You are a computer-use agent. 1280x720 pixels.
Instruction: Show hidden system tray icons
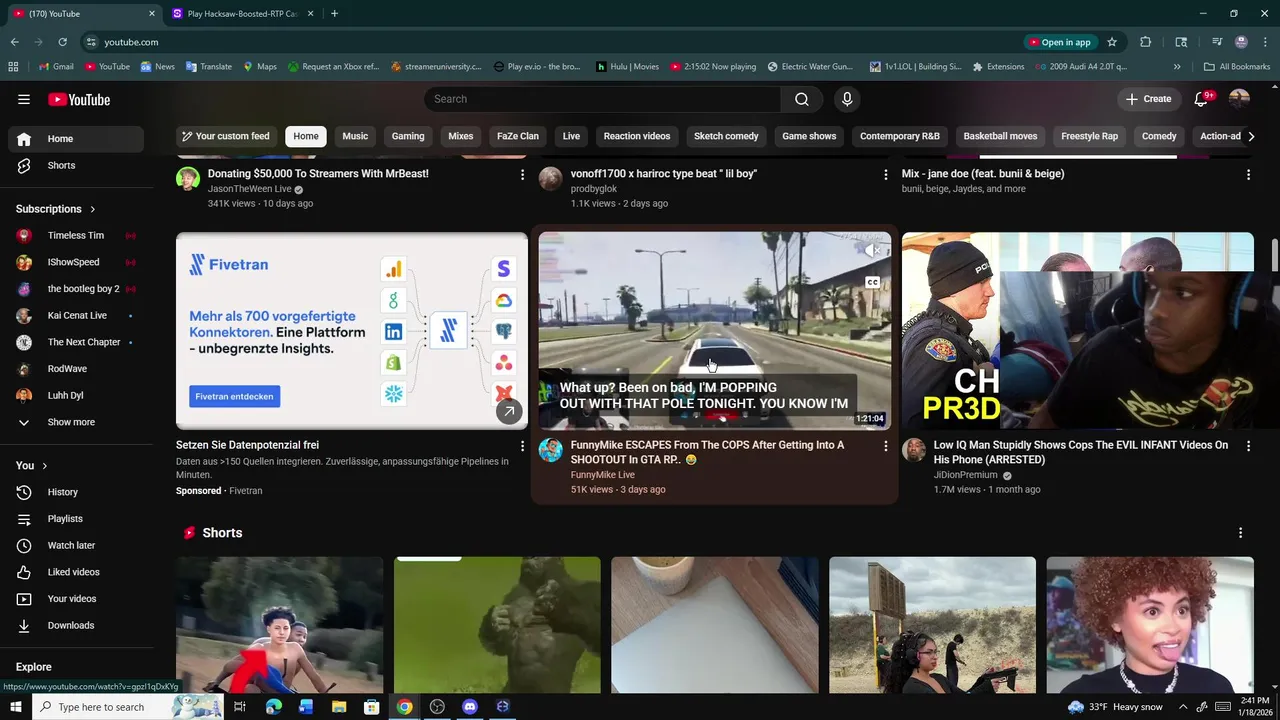pyautogui.click(x=1183, y=707)
